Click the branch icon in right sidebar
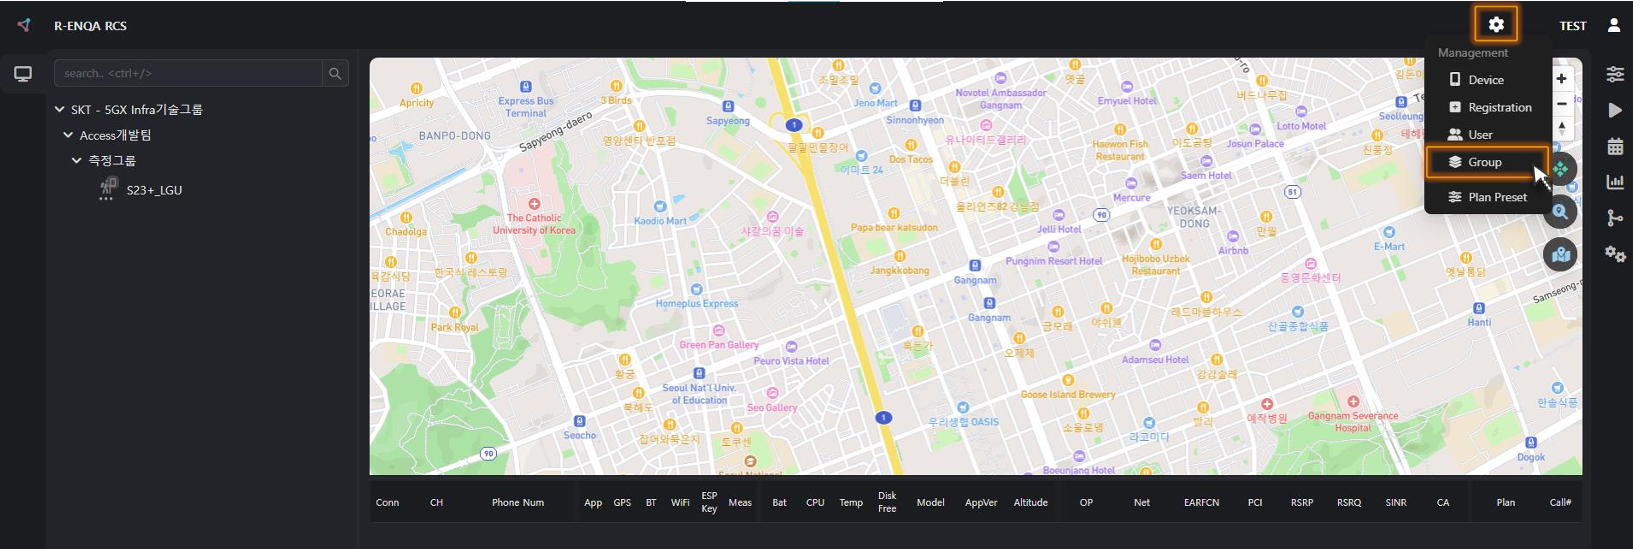The width and height of the screenshot is (1633, 549). click(1614, 218)
